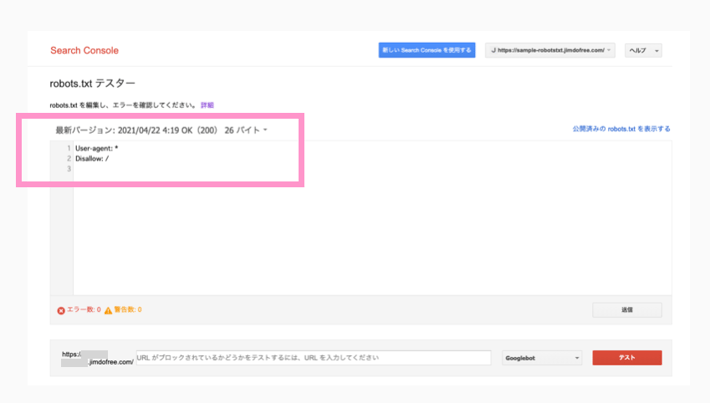Click the 送信 submit button
Viewport: 710px width, 403px height.
click(627, 310)
